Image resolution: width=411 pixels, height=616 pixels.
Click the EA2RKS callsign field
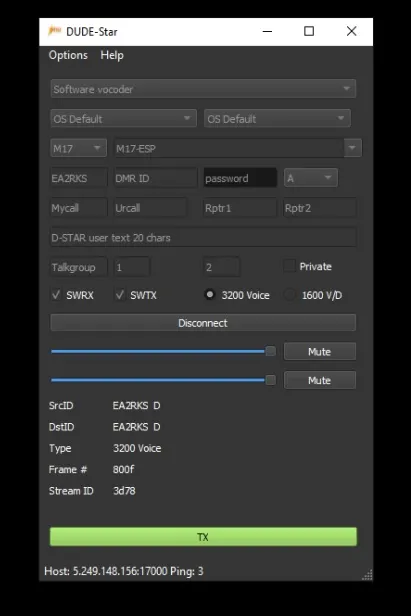78,178
